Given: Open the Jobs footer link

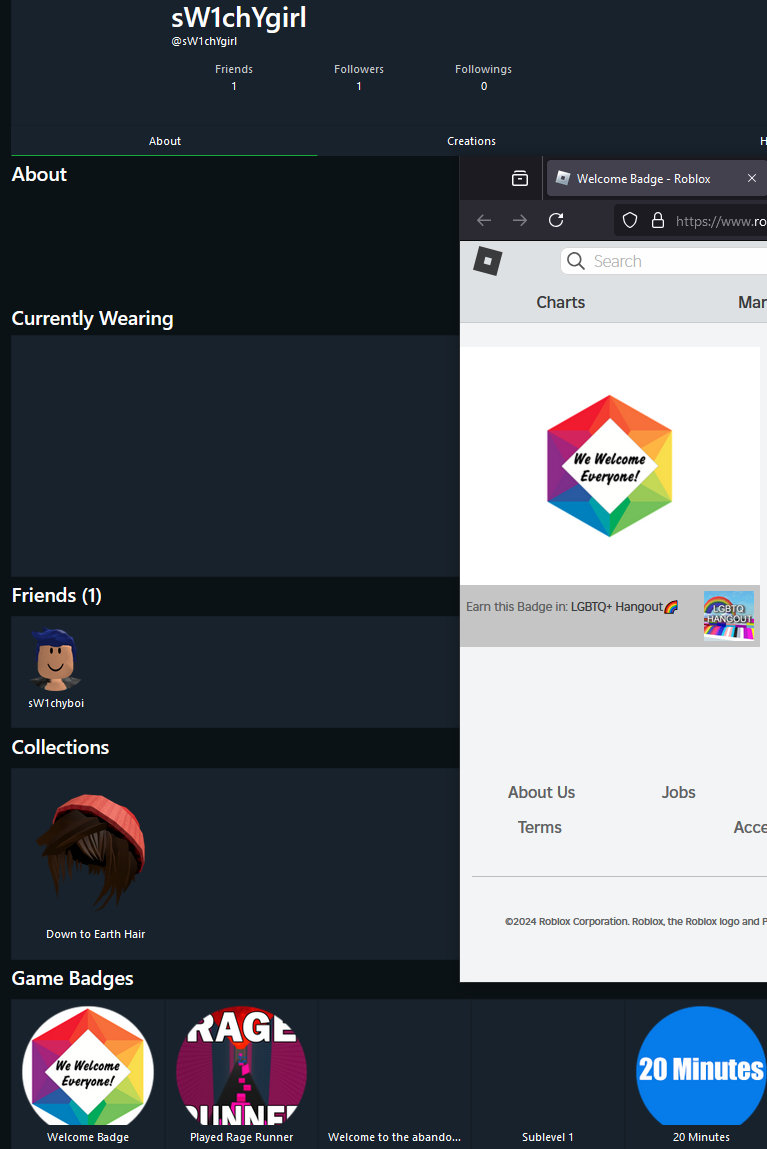Looking at the screenshot, I should click(x=678, y=792).
